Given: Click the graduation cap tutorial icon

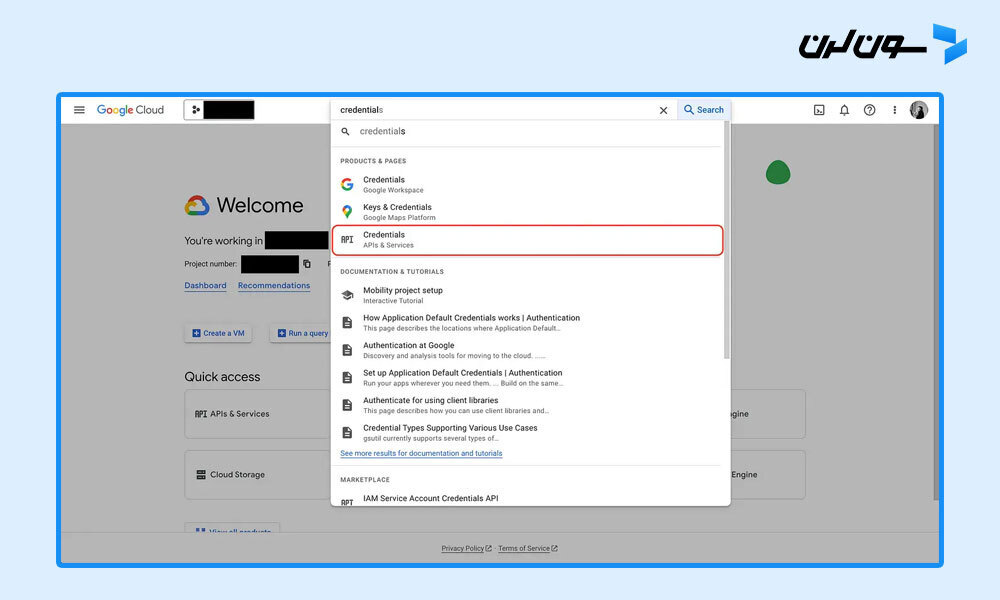Looking at the screenshot, I should point(347,295).
